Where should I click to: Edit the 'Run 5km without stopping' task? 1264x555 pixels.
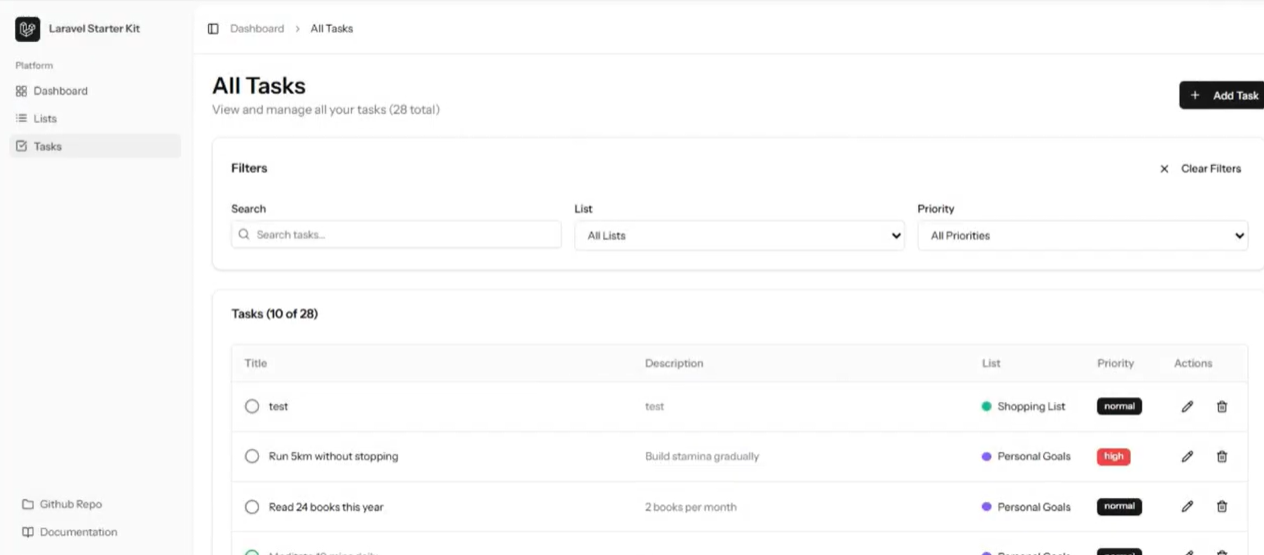(1187, 457)
